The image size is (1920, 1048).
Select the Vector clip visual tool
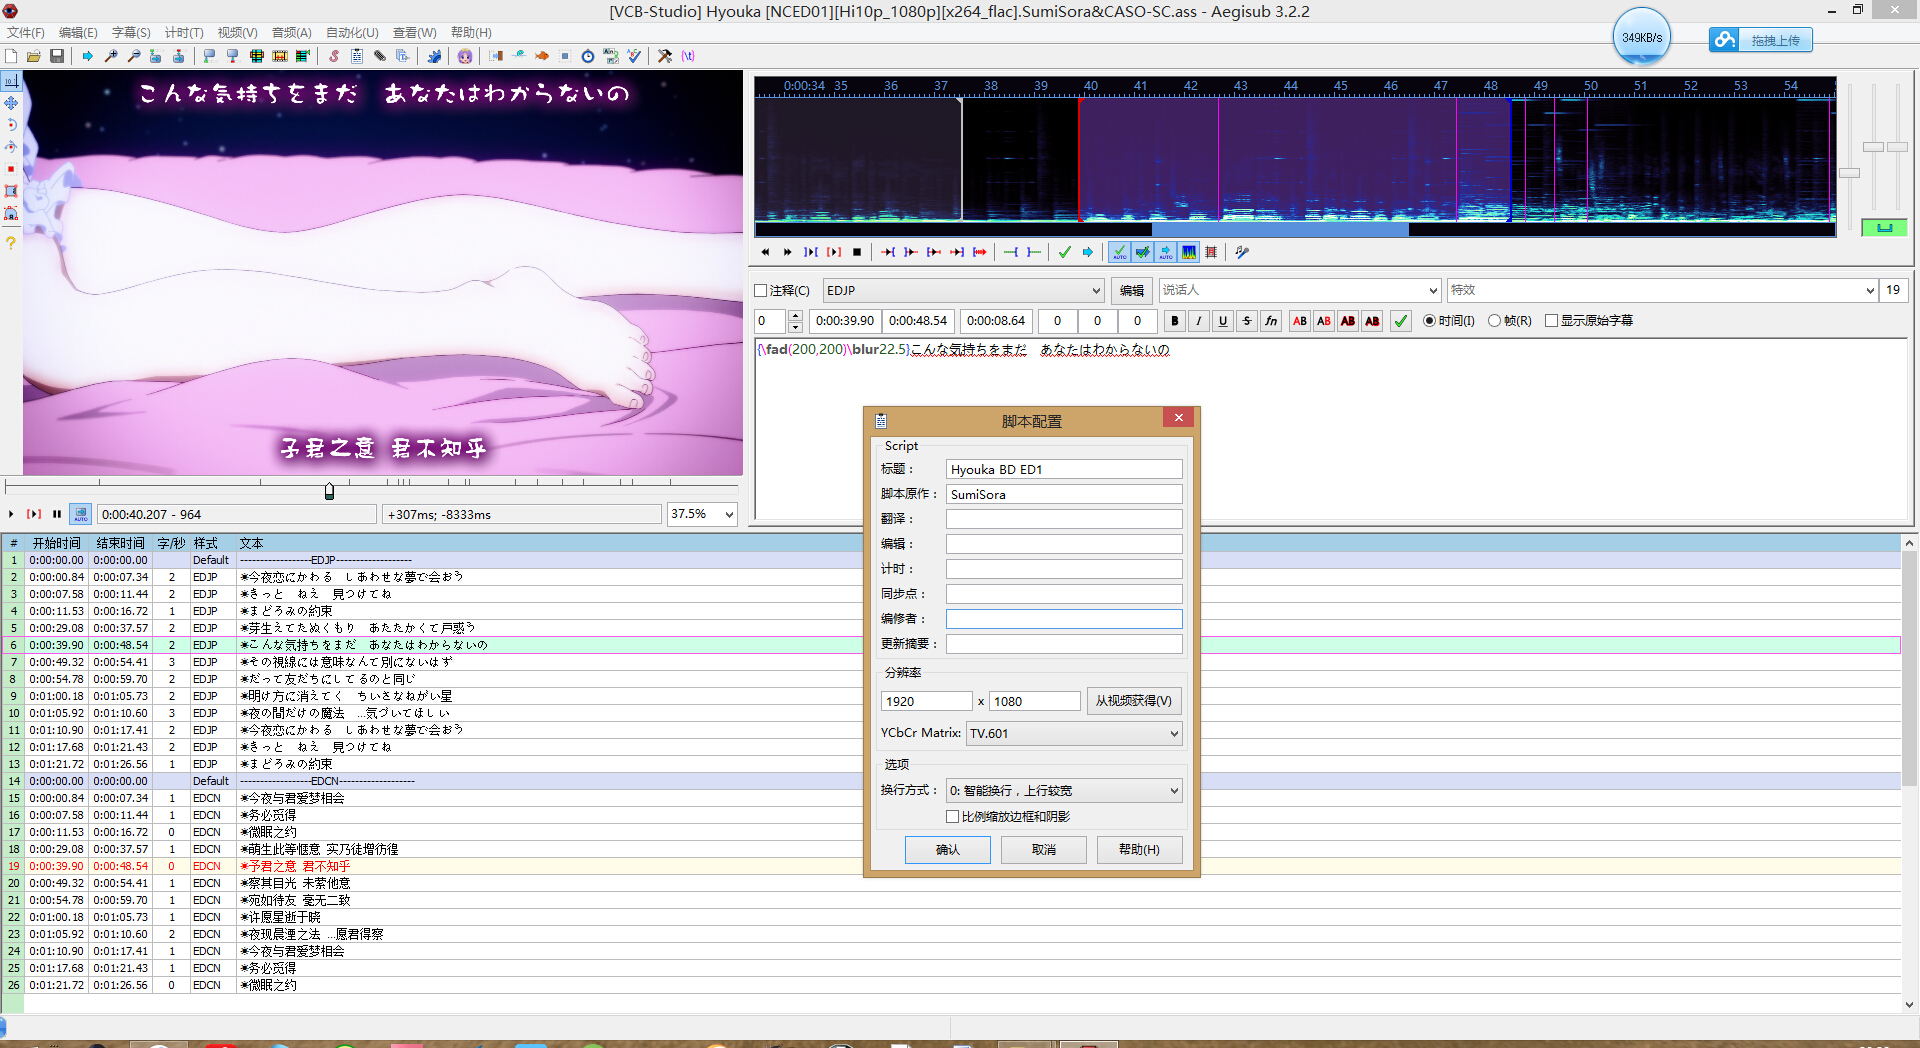[x=11, y=213]
